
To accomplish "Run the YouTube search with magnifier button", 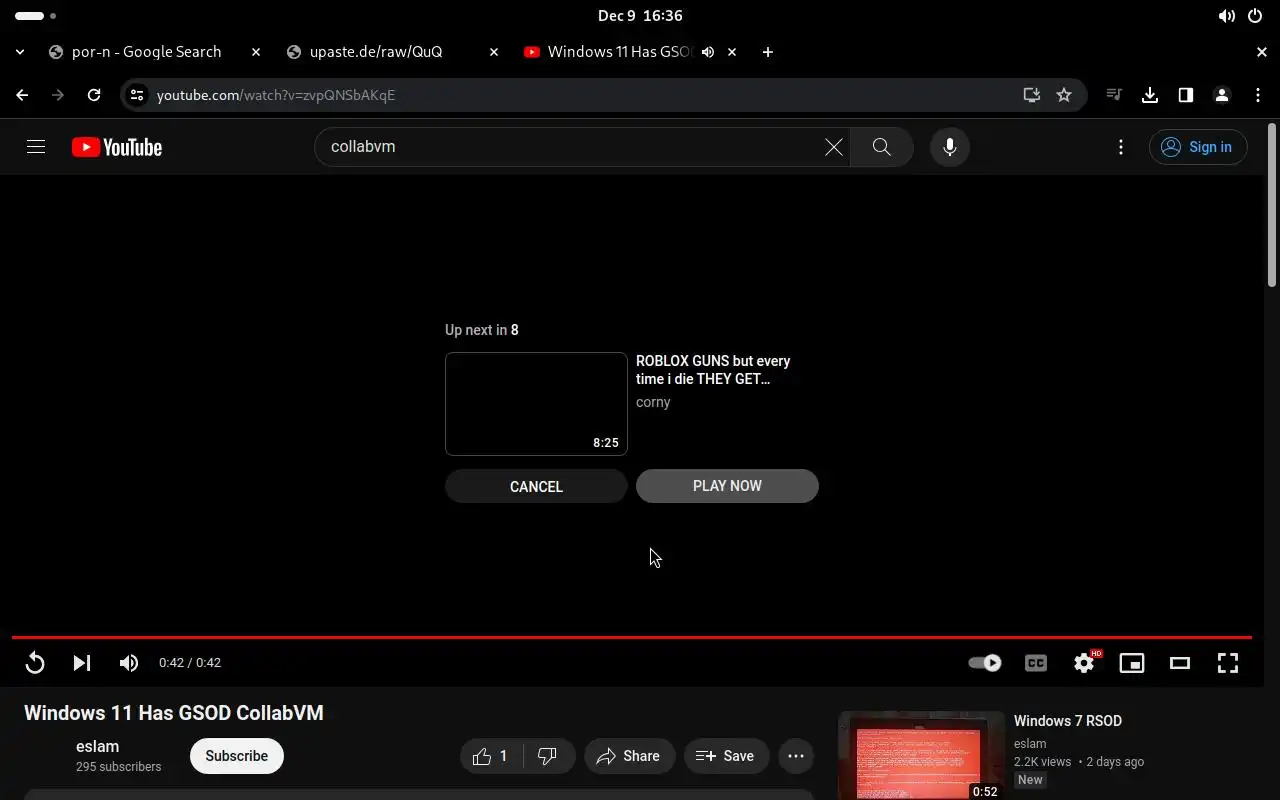I will point(881,147).
